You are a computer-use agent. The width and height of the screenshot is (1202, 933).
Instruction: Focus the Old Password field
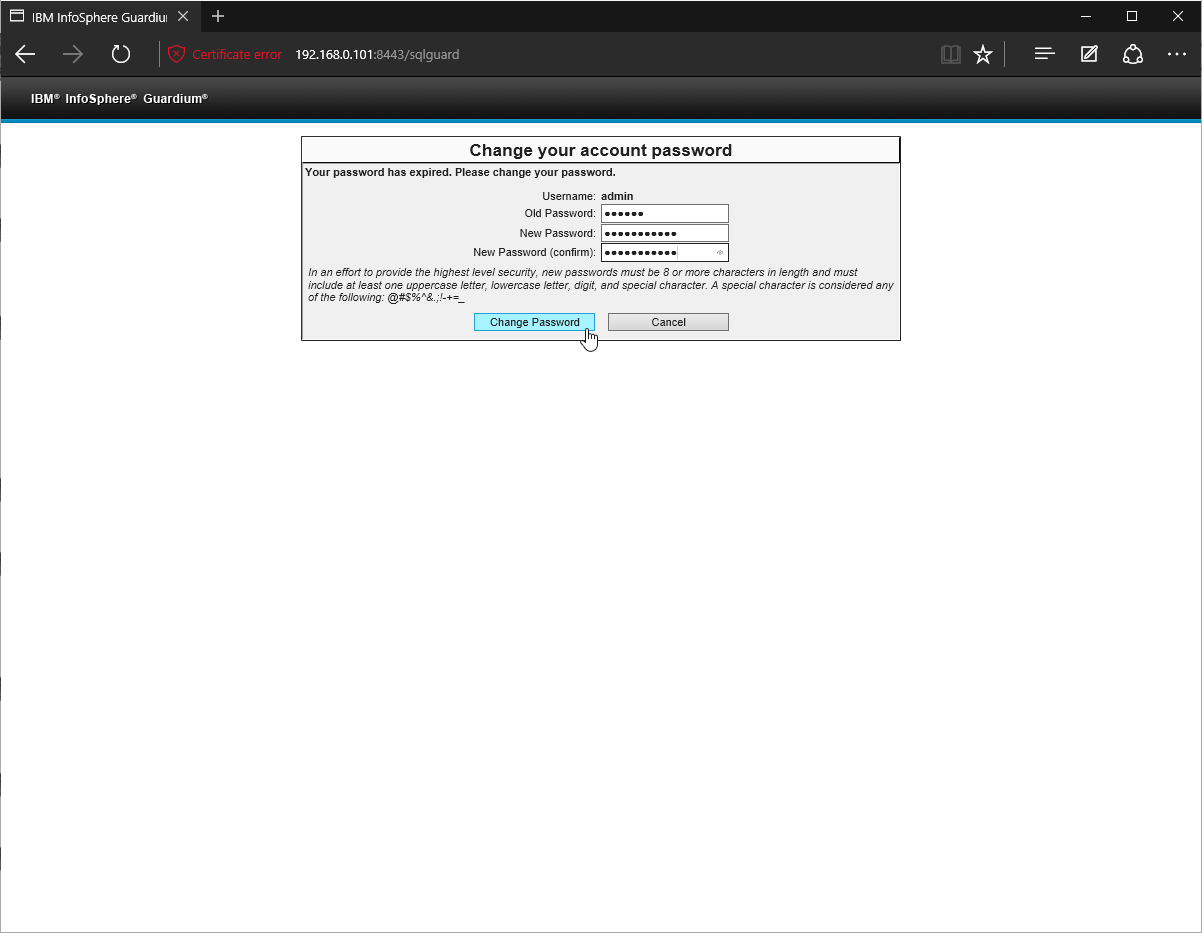[x=664, y=213]
